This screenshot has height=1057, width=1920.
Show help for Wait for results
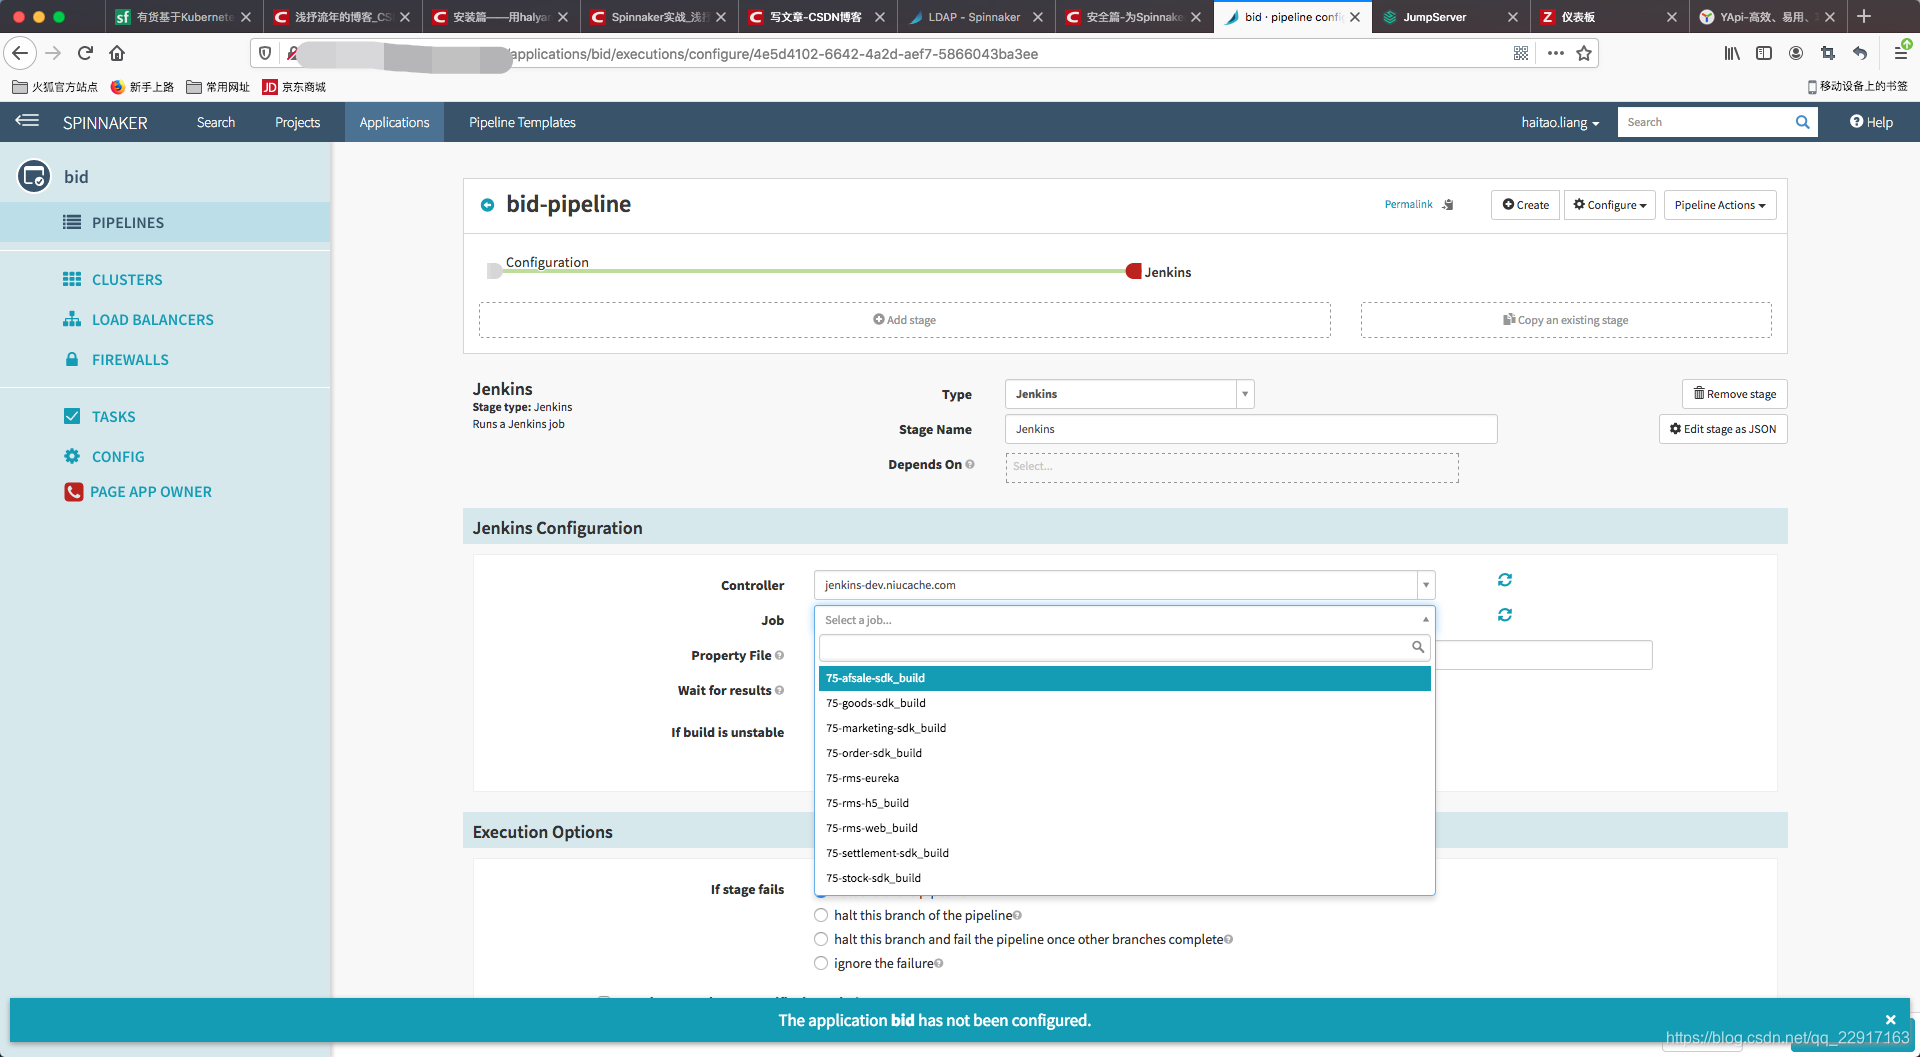[x=779, y=690]
